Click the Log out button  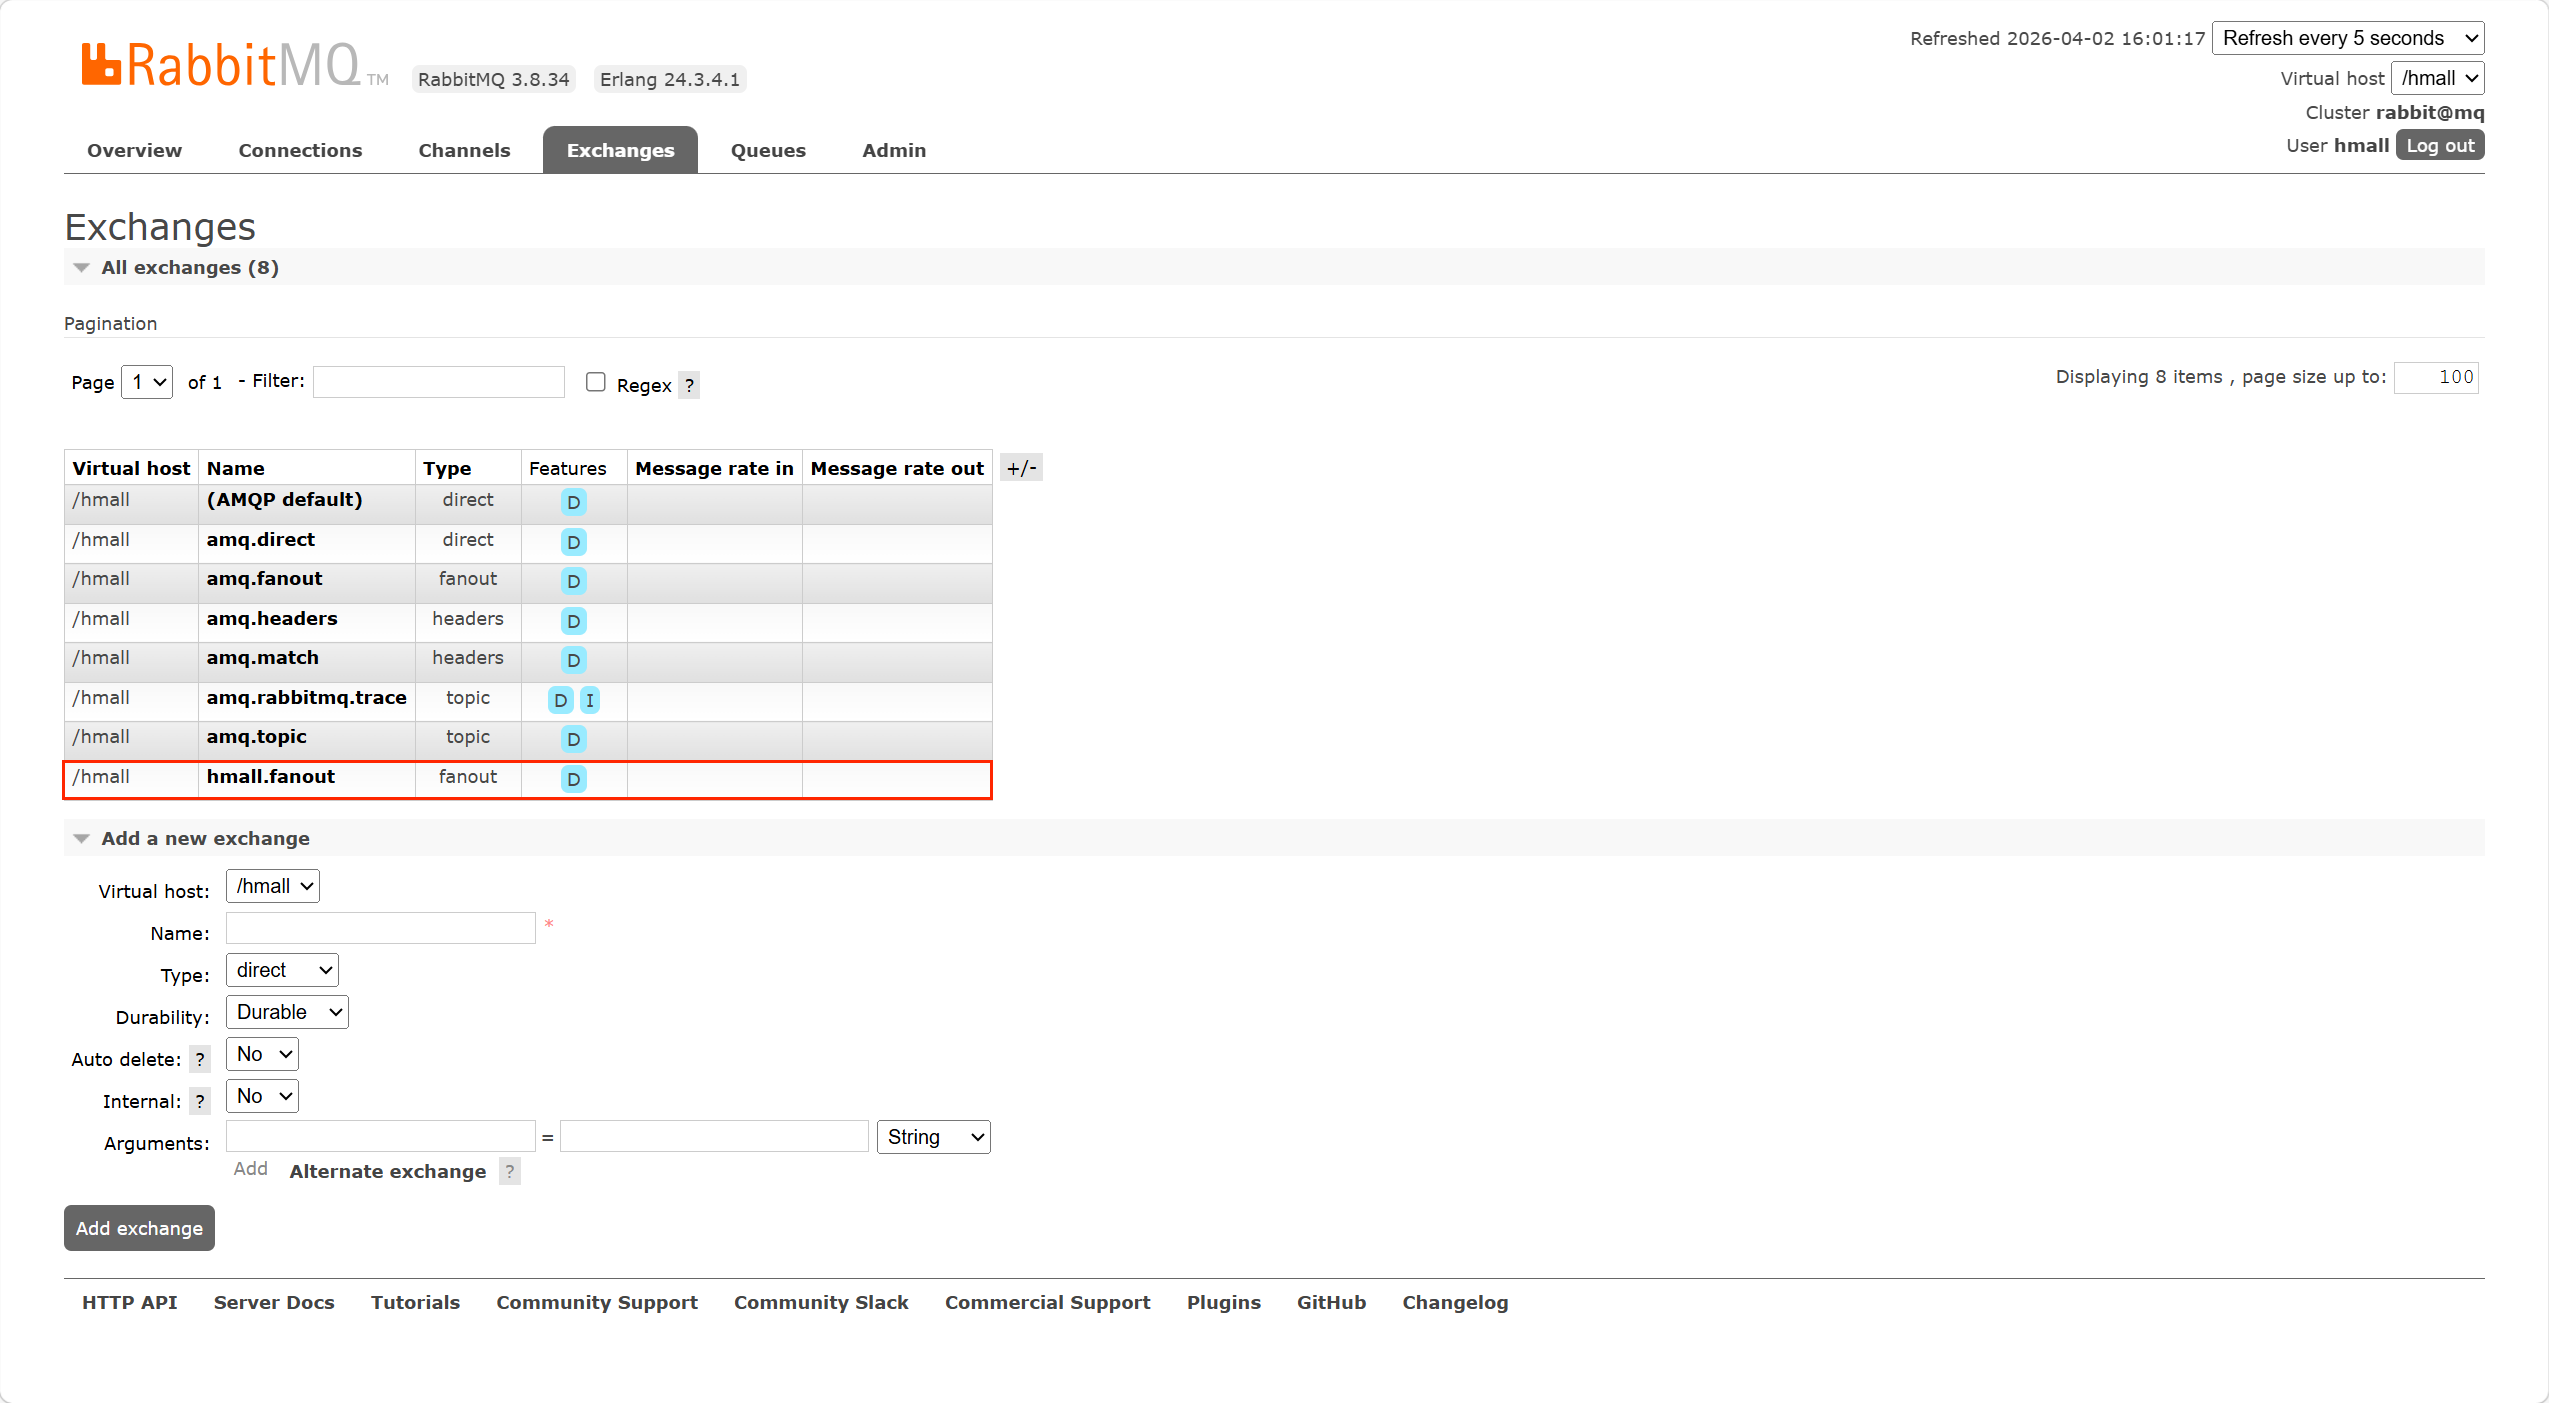[x=2439, y=146]
